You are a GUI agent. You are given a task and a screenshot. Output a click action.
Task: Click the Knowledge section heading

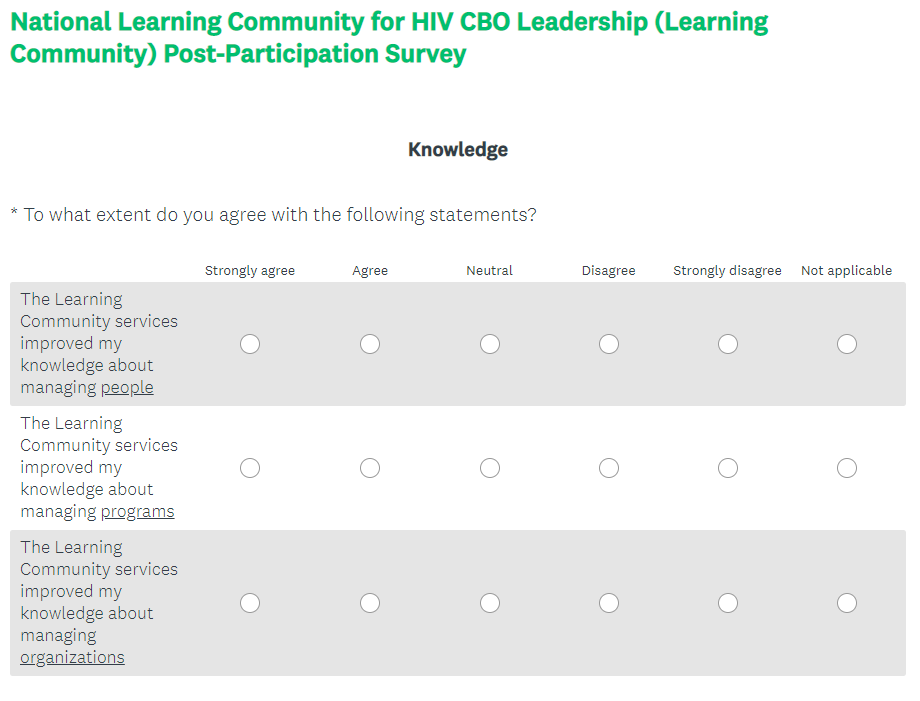pos(458,150)
